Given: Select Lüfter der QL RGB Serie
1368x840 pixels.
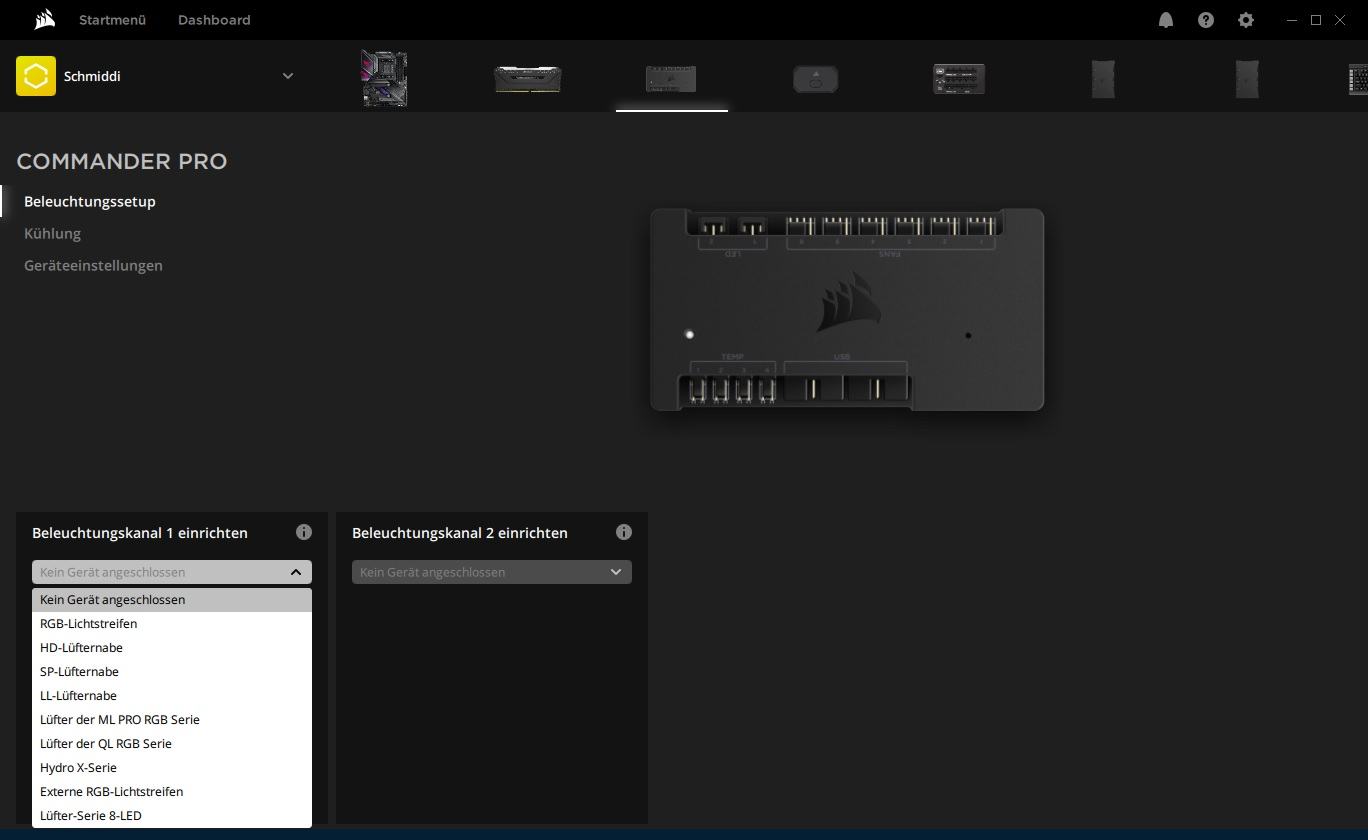Looking at the screenshot, I should tap(172, 744).
